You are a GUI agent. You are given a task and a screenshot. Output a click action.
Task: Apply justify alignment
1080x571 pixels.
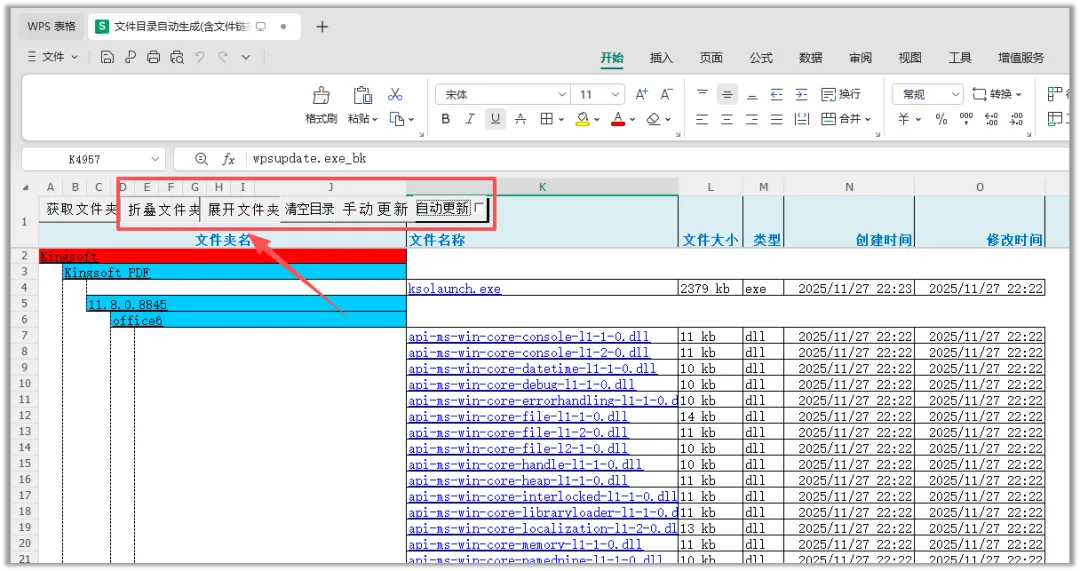[777, 119]
